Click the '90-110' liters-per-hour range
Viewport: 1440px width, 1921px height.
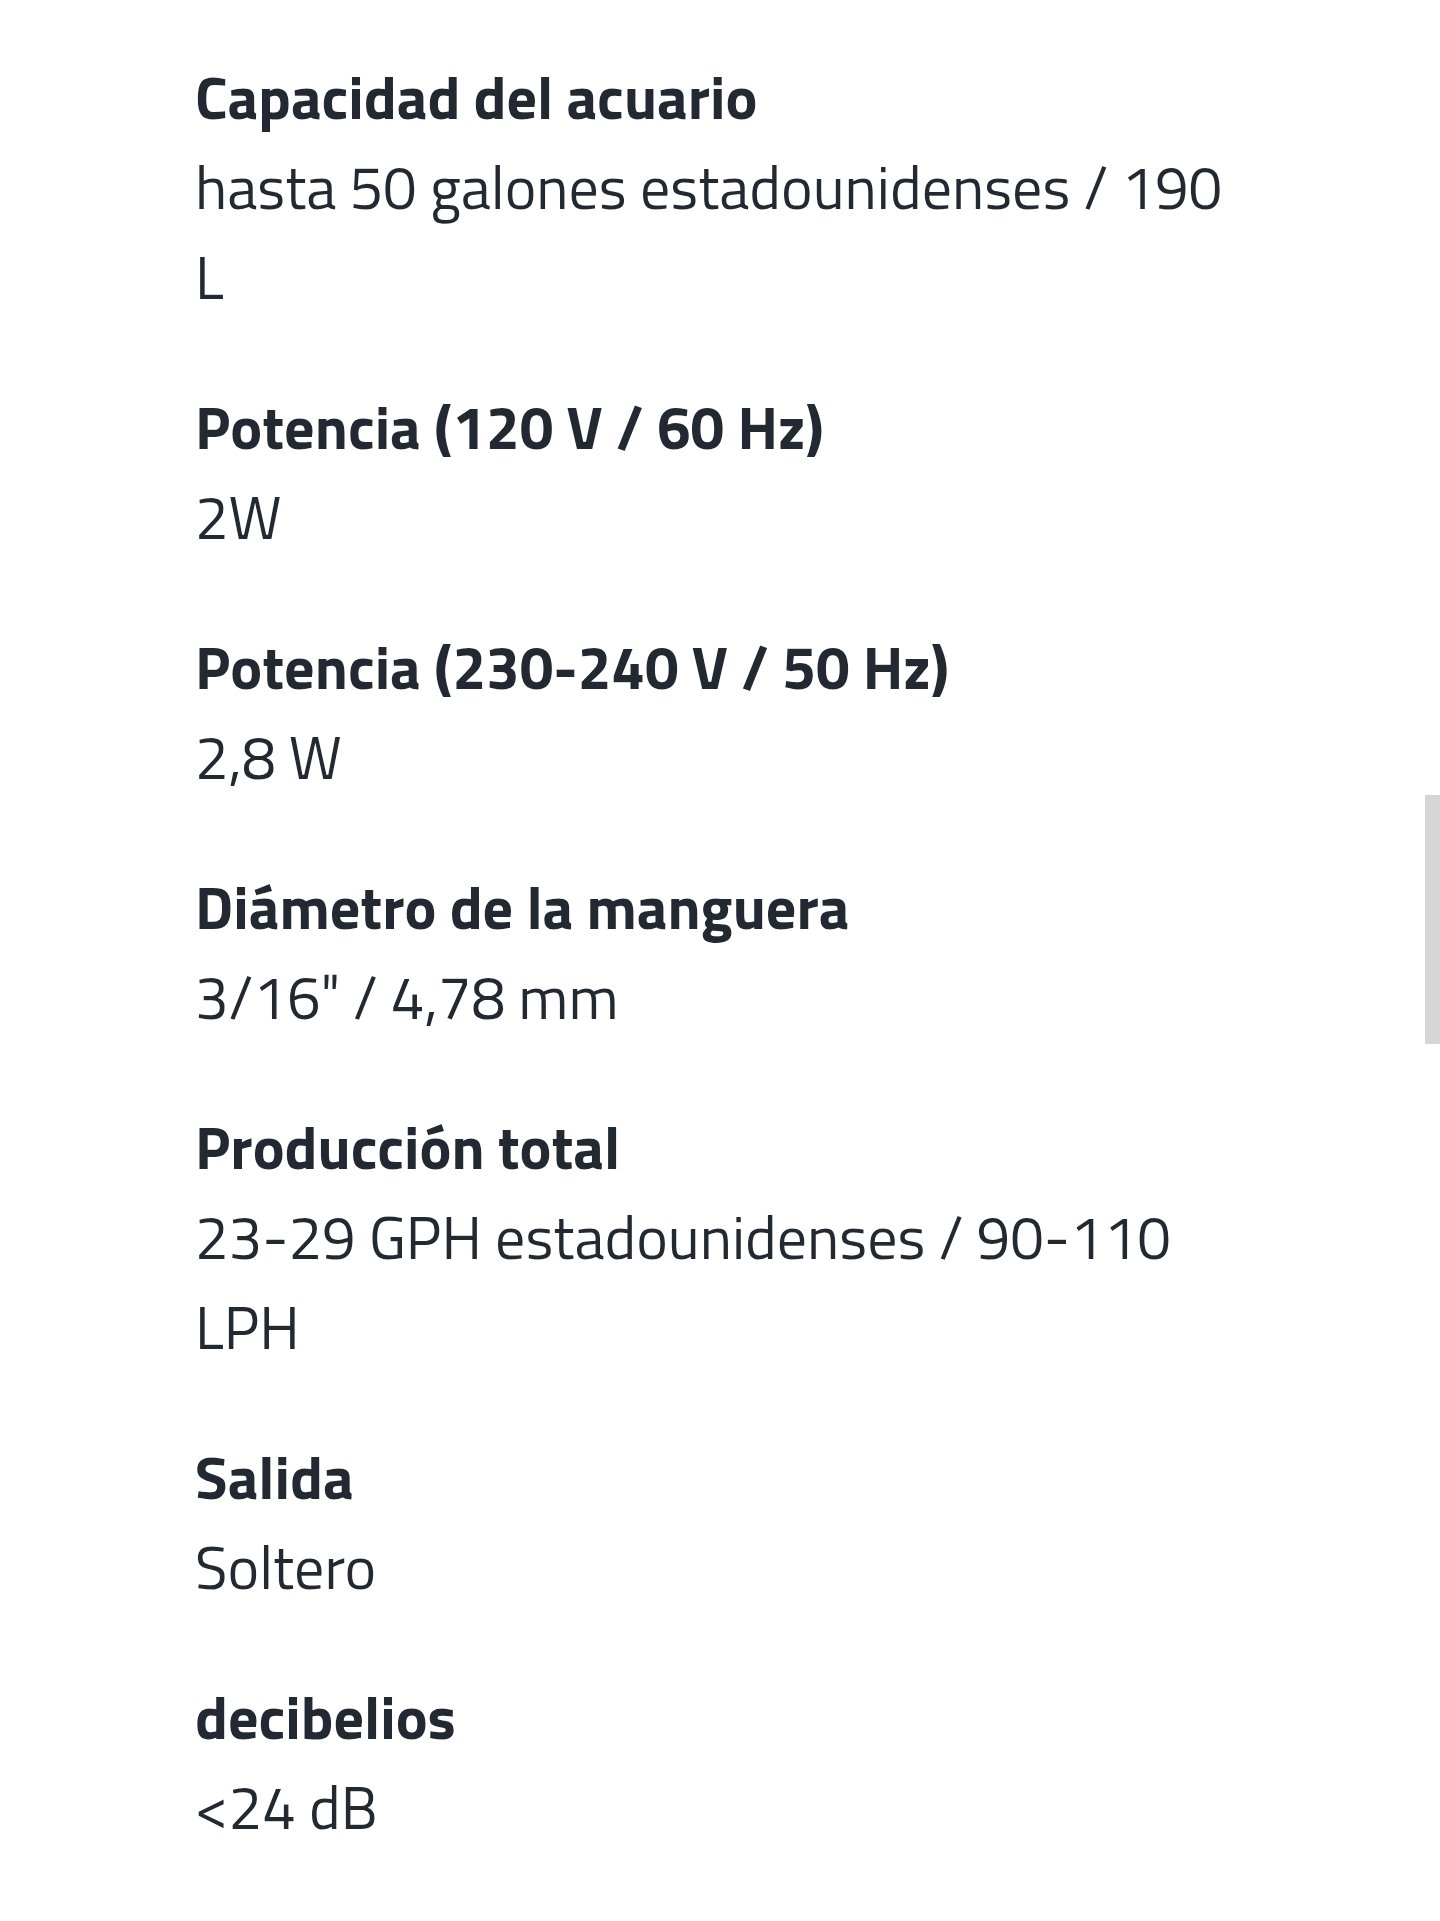(x=1074, y=1239)
